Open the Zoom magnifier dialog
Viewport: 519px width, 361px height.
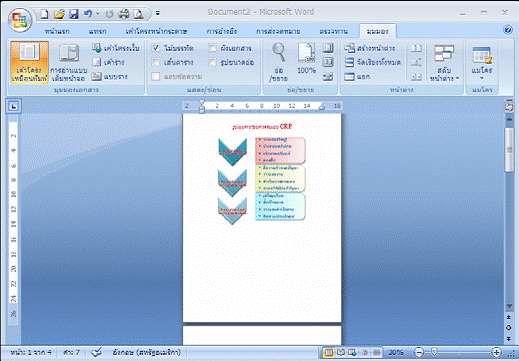pyautogui.click(x=278, y=62)
